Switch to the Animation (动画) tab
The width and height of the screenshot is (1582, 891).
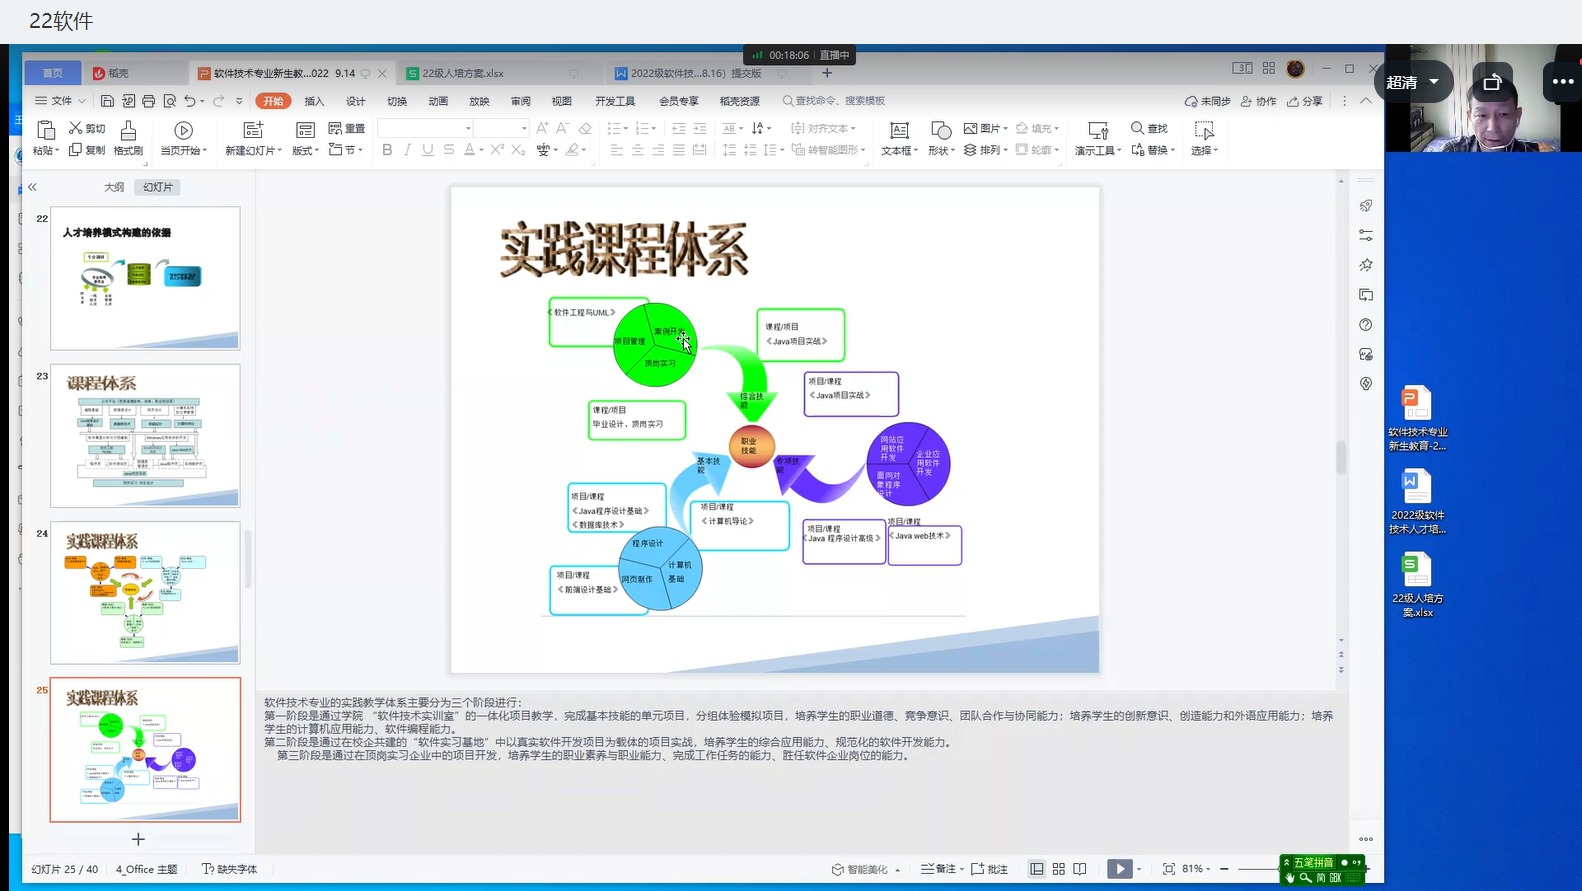click(438, 101)
